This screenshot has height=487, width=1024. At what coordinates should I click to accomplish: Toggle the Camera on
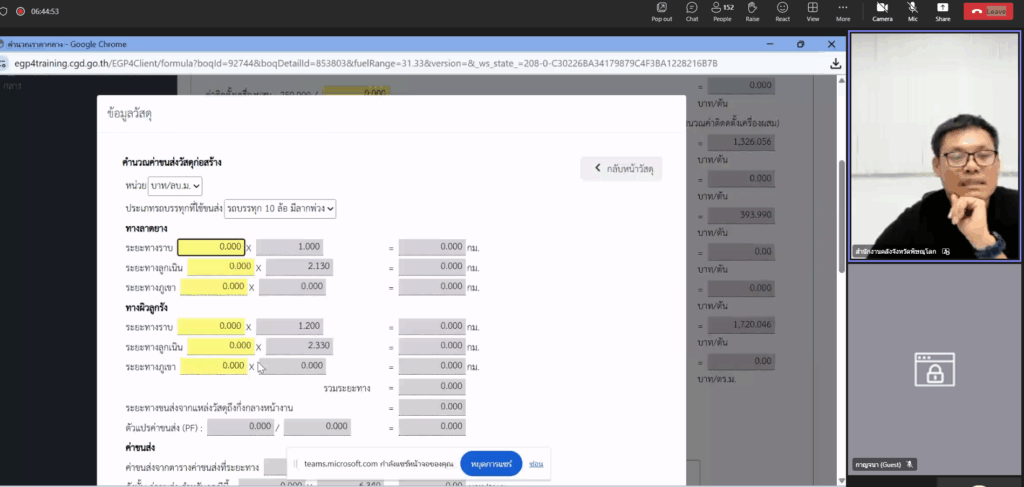pyautogui.click(x=882, y=10)
